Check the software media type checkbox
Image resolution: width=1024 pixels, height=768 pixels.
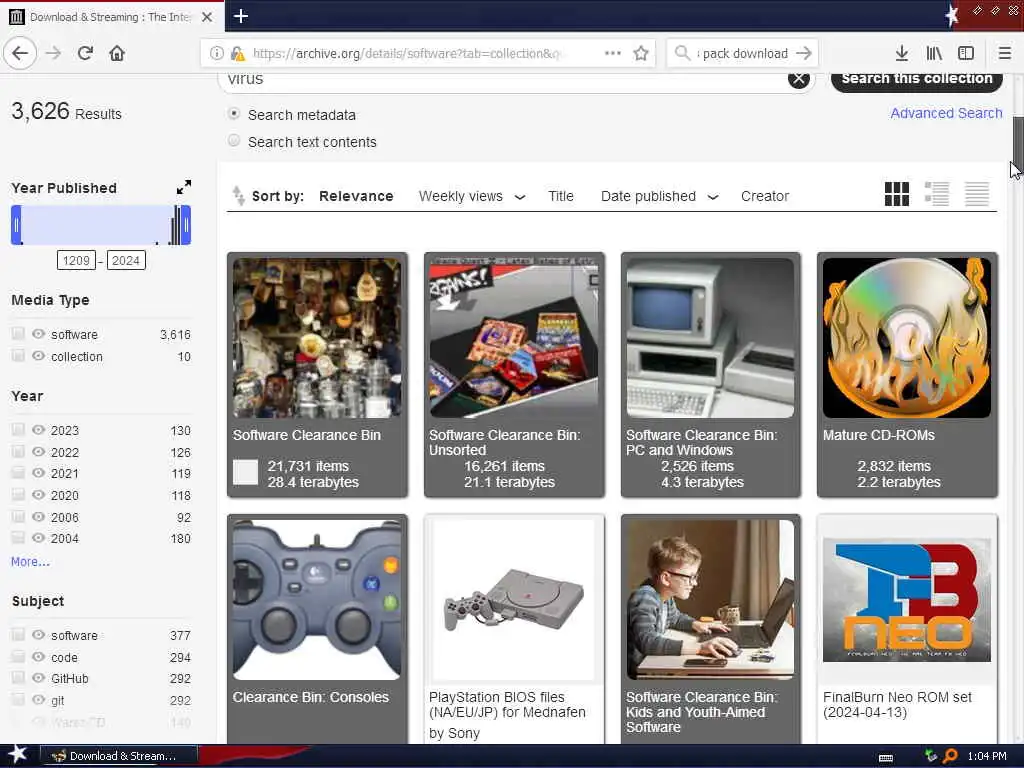18,334
